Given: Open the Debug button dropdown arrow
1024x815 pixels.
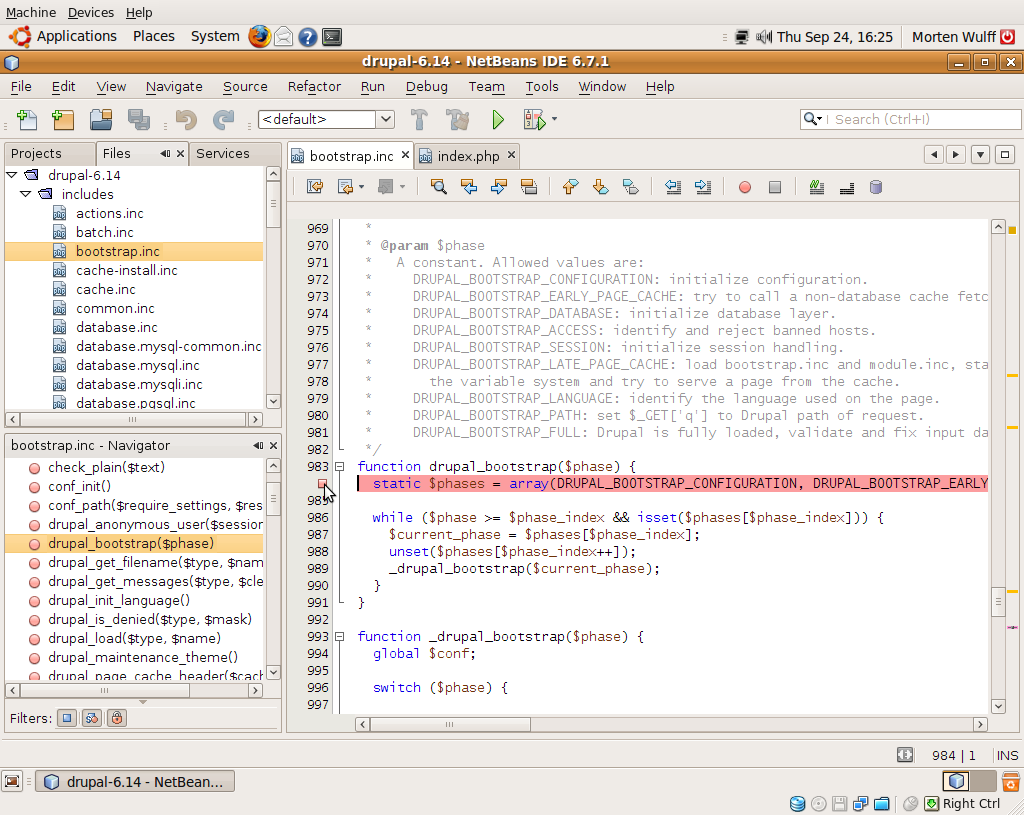Looking at the screenshot, I should (x=554, y=119).
